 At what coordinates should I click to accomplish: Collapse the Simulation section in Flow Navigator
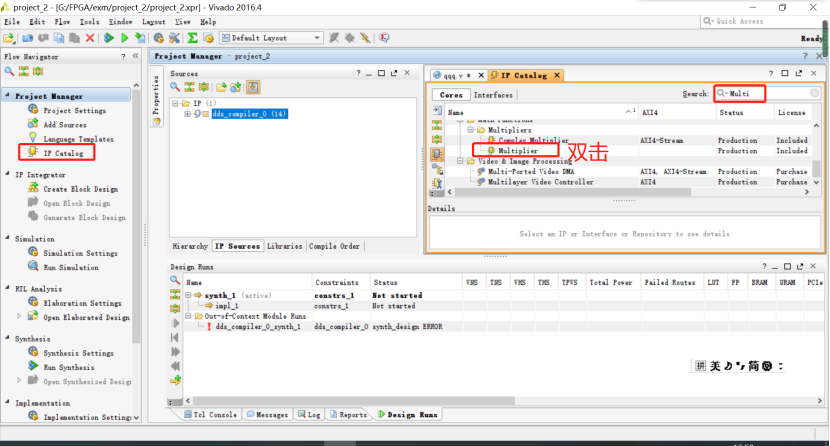pos(7,238)
